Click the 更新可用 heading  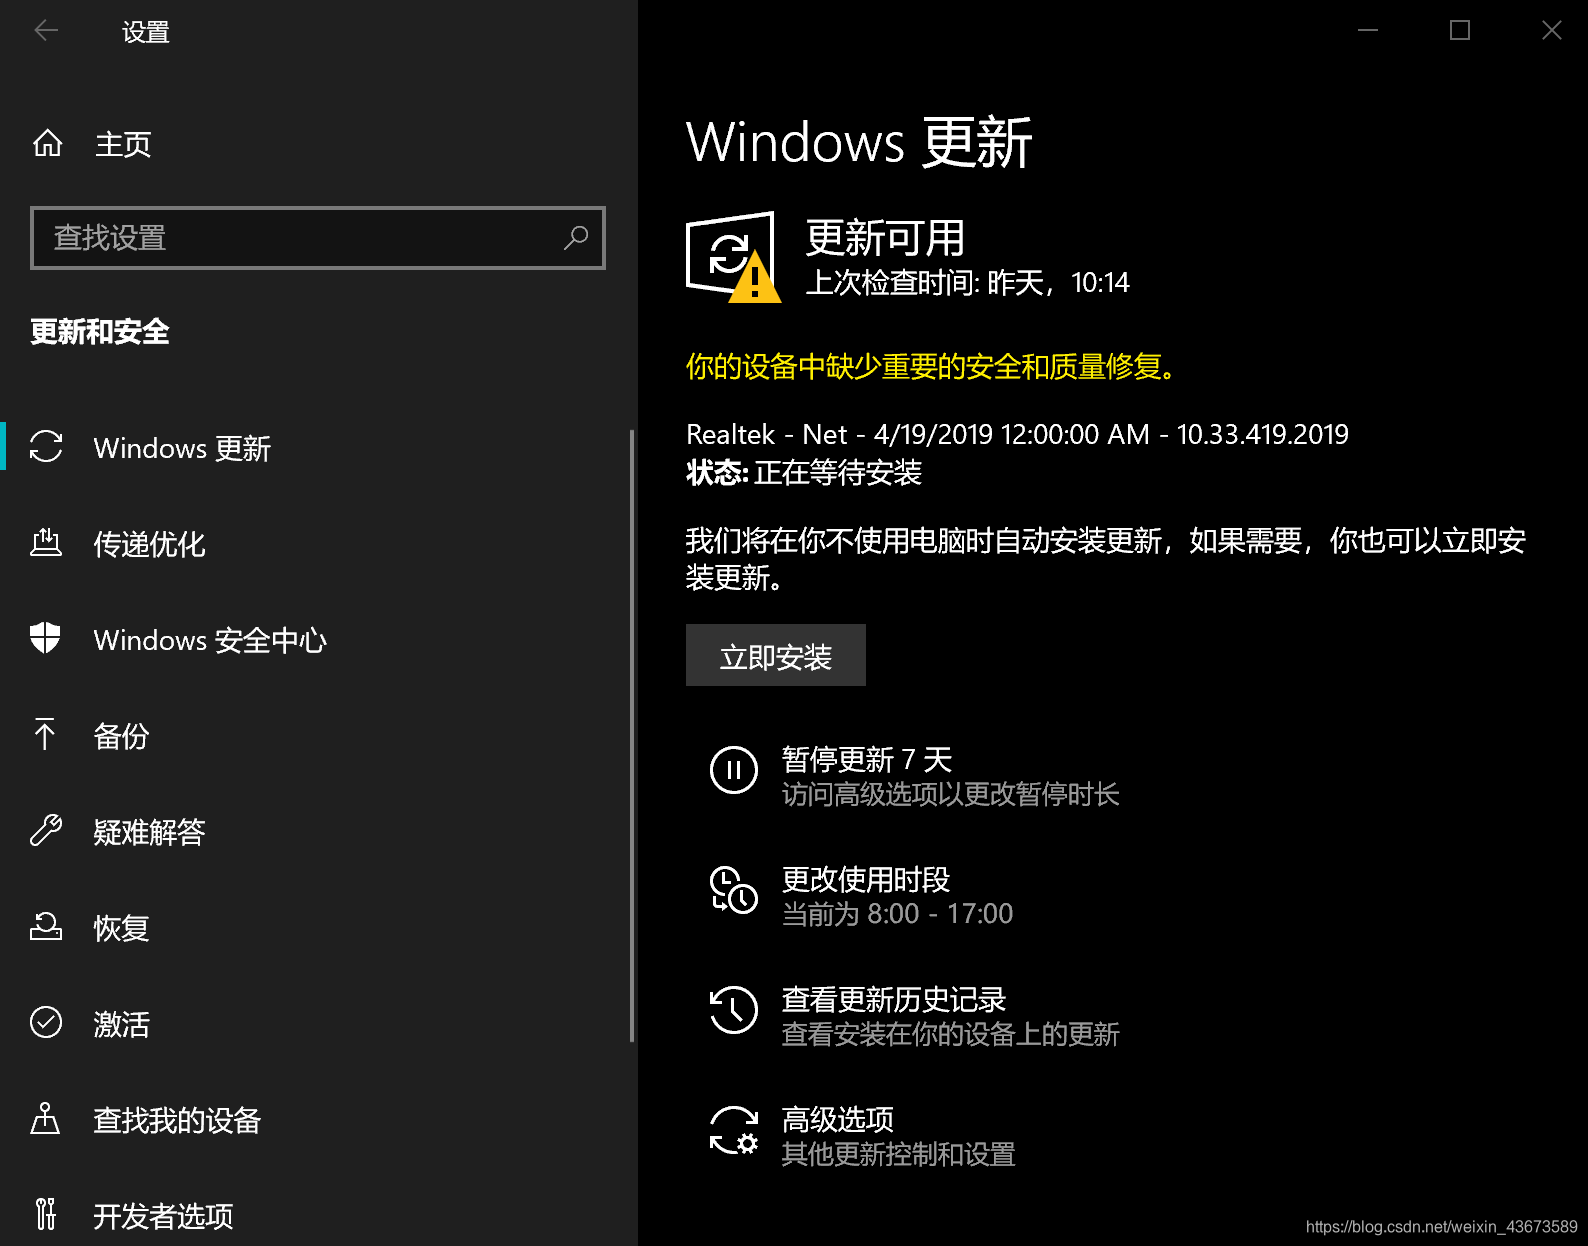point(885,238)
